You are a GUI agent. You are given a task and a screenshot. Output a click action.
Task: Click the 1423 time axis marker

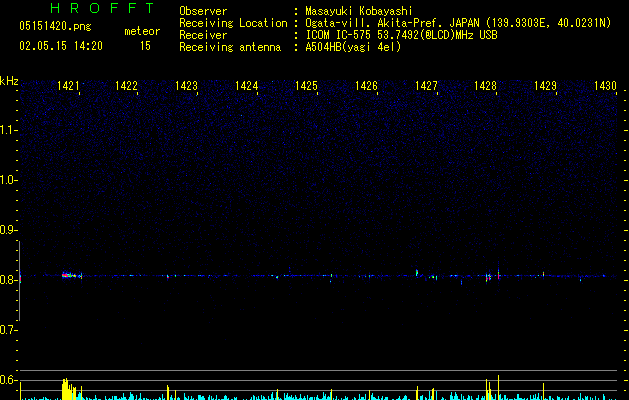click(186, 86)
